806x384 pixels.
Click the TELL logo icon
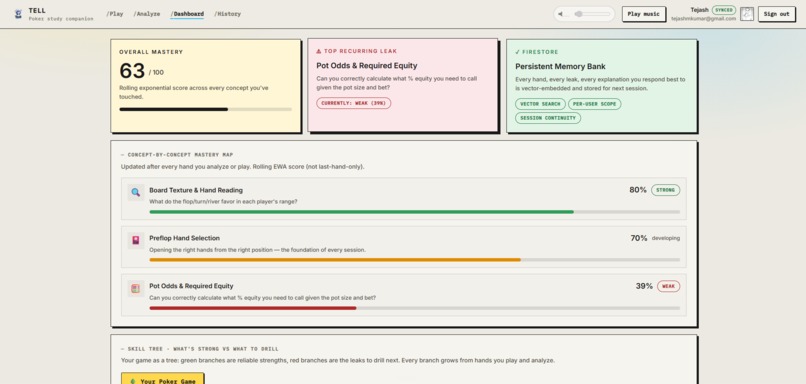click(19, 14)
